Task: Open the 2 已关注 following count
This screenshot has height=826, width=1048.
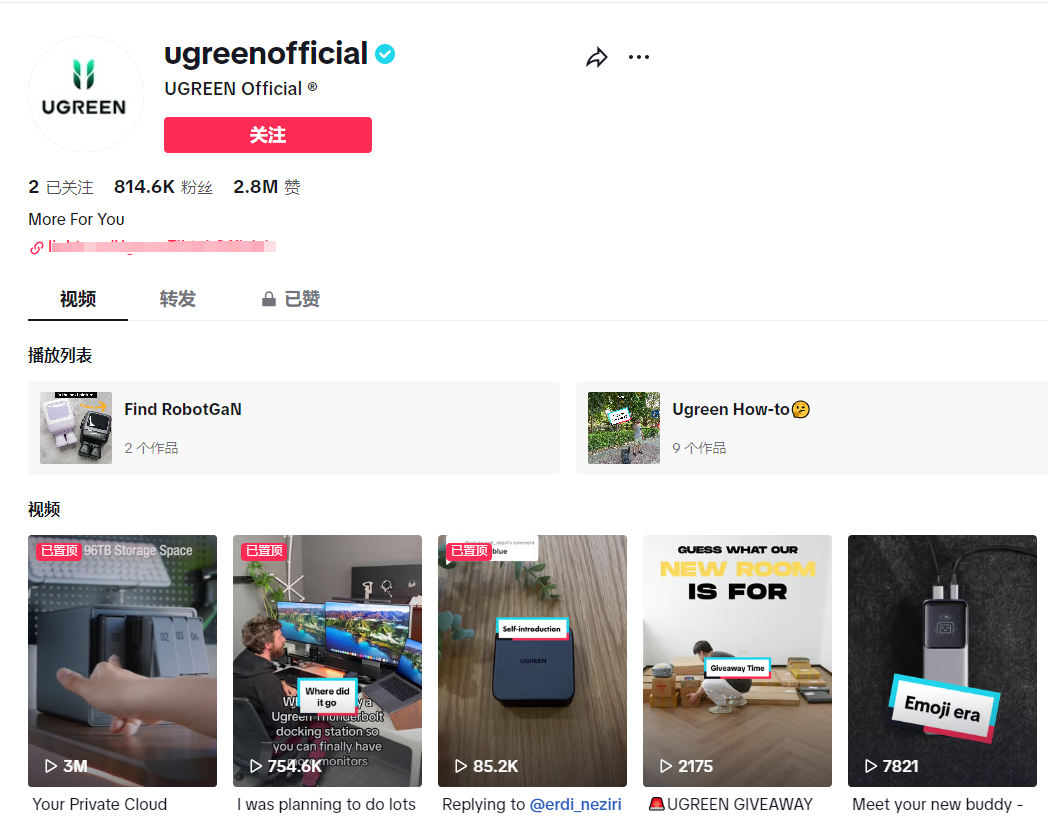Action: click(61, 187)
